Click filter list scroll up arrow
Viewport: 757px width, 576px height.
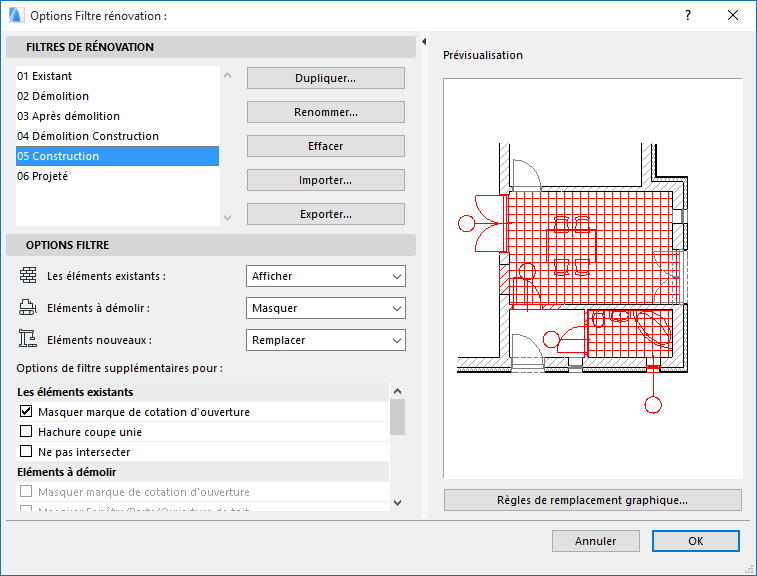[227, 75]
